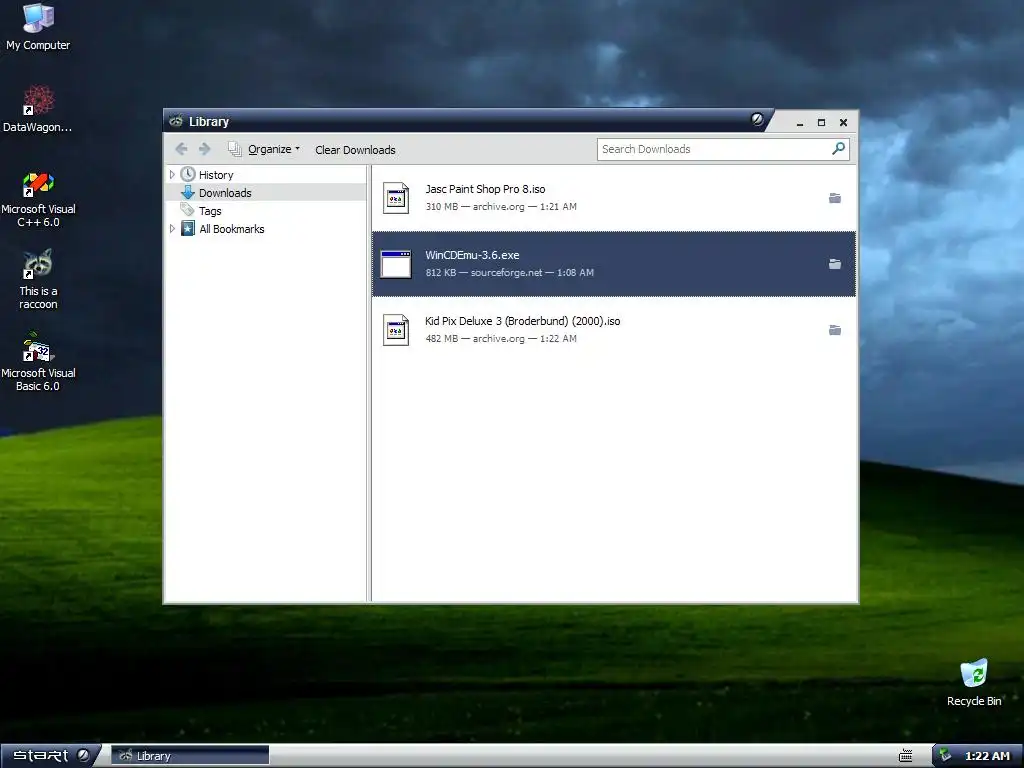Open containing folder for Kid Pix Deluxe 3
1024x768 pixels.
point(835,330)
